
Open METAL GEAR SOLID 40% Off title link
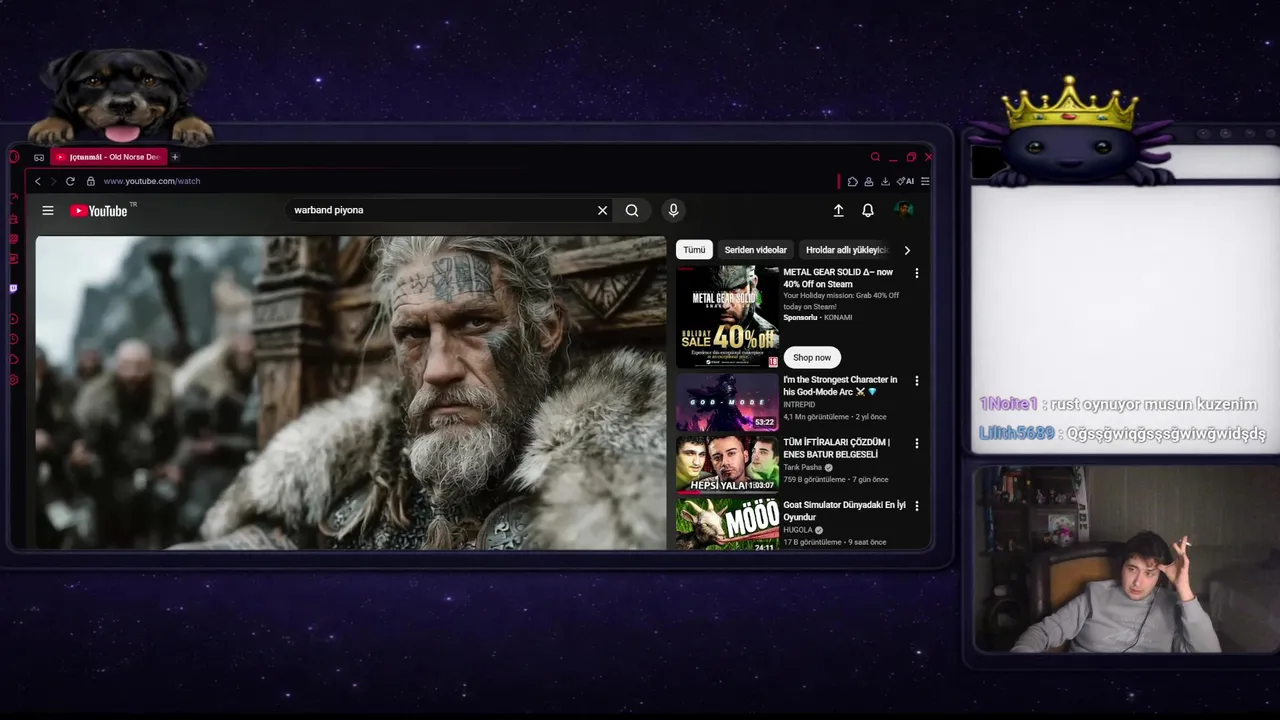click(x=838, y=278)
